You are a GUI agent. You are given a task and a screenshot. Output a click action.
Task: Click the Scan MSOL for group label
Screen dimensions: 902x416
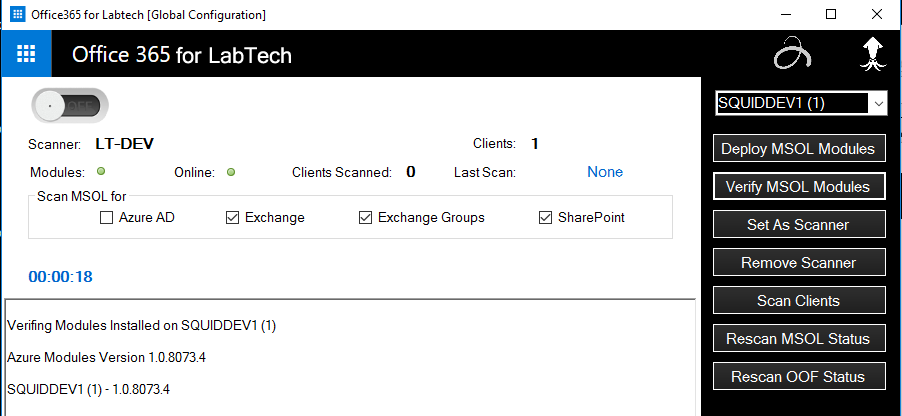point(82,196)
